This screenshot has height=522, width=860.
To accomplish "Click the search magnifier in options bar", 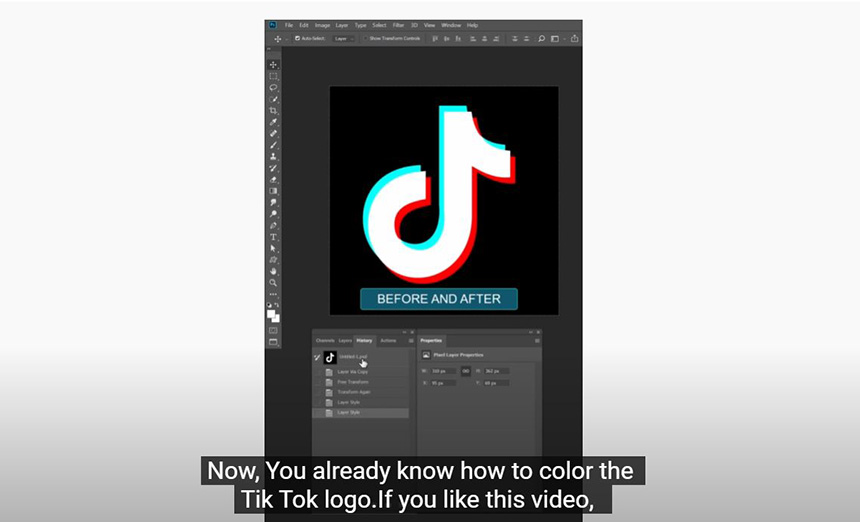I will pyautogui.click(x=541, y=38).
